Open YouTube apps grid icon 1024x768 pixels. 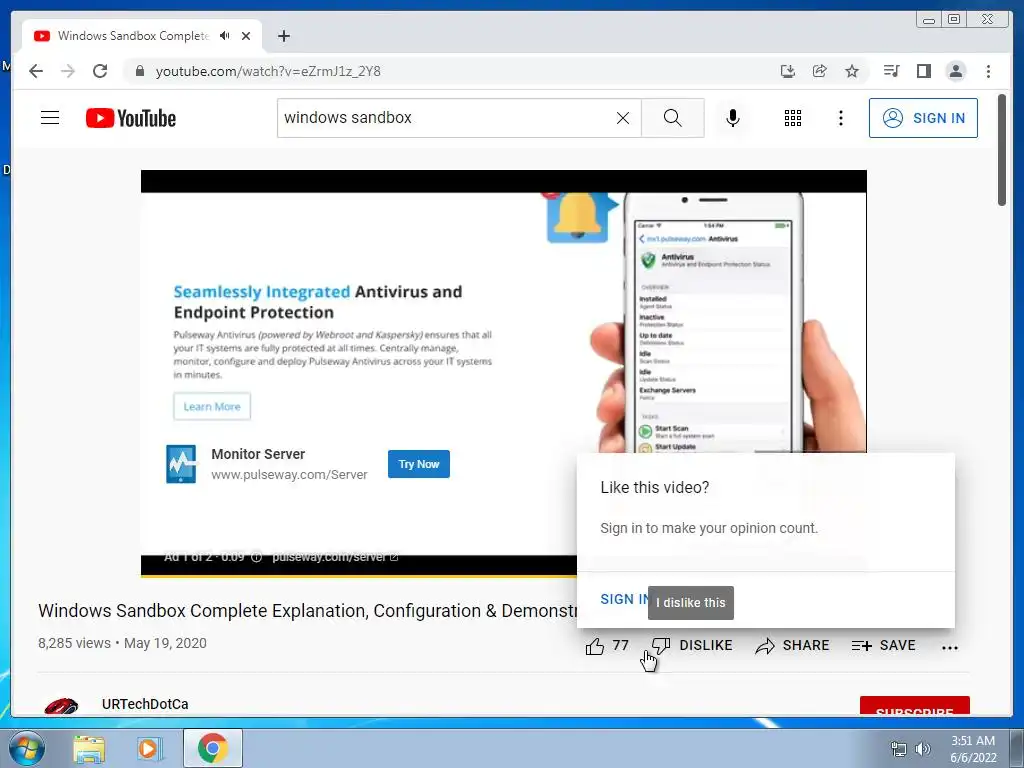[793, 118]
